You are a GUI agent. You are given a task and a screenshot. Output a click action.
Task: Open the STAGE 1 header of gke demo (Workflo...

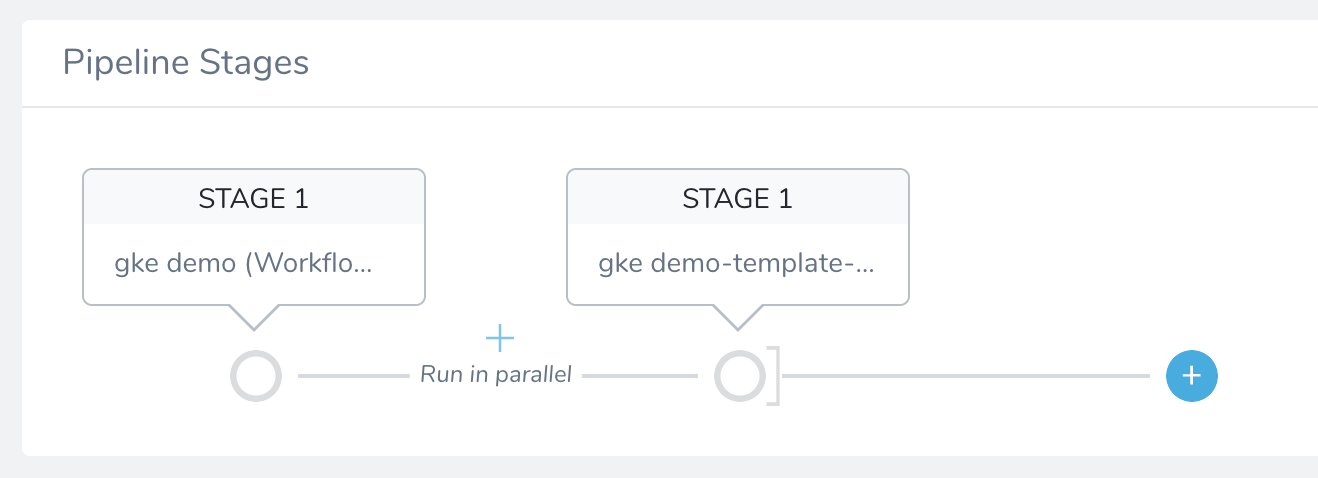coord(254,197)
